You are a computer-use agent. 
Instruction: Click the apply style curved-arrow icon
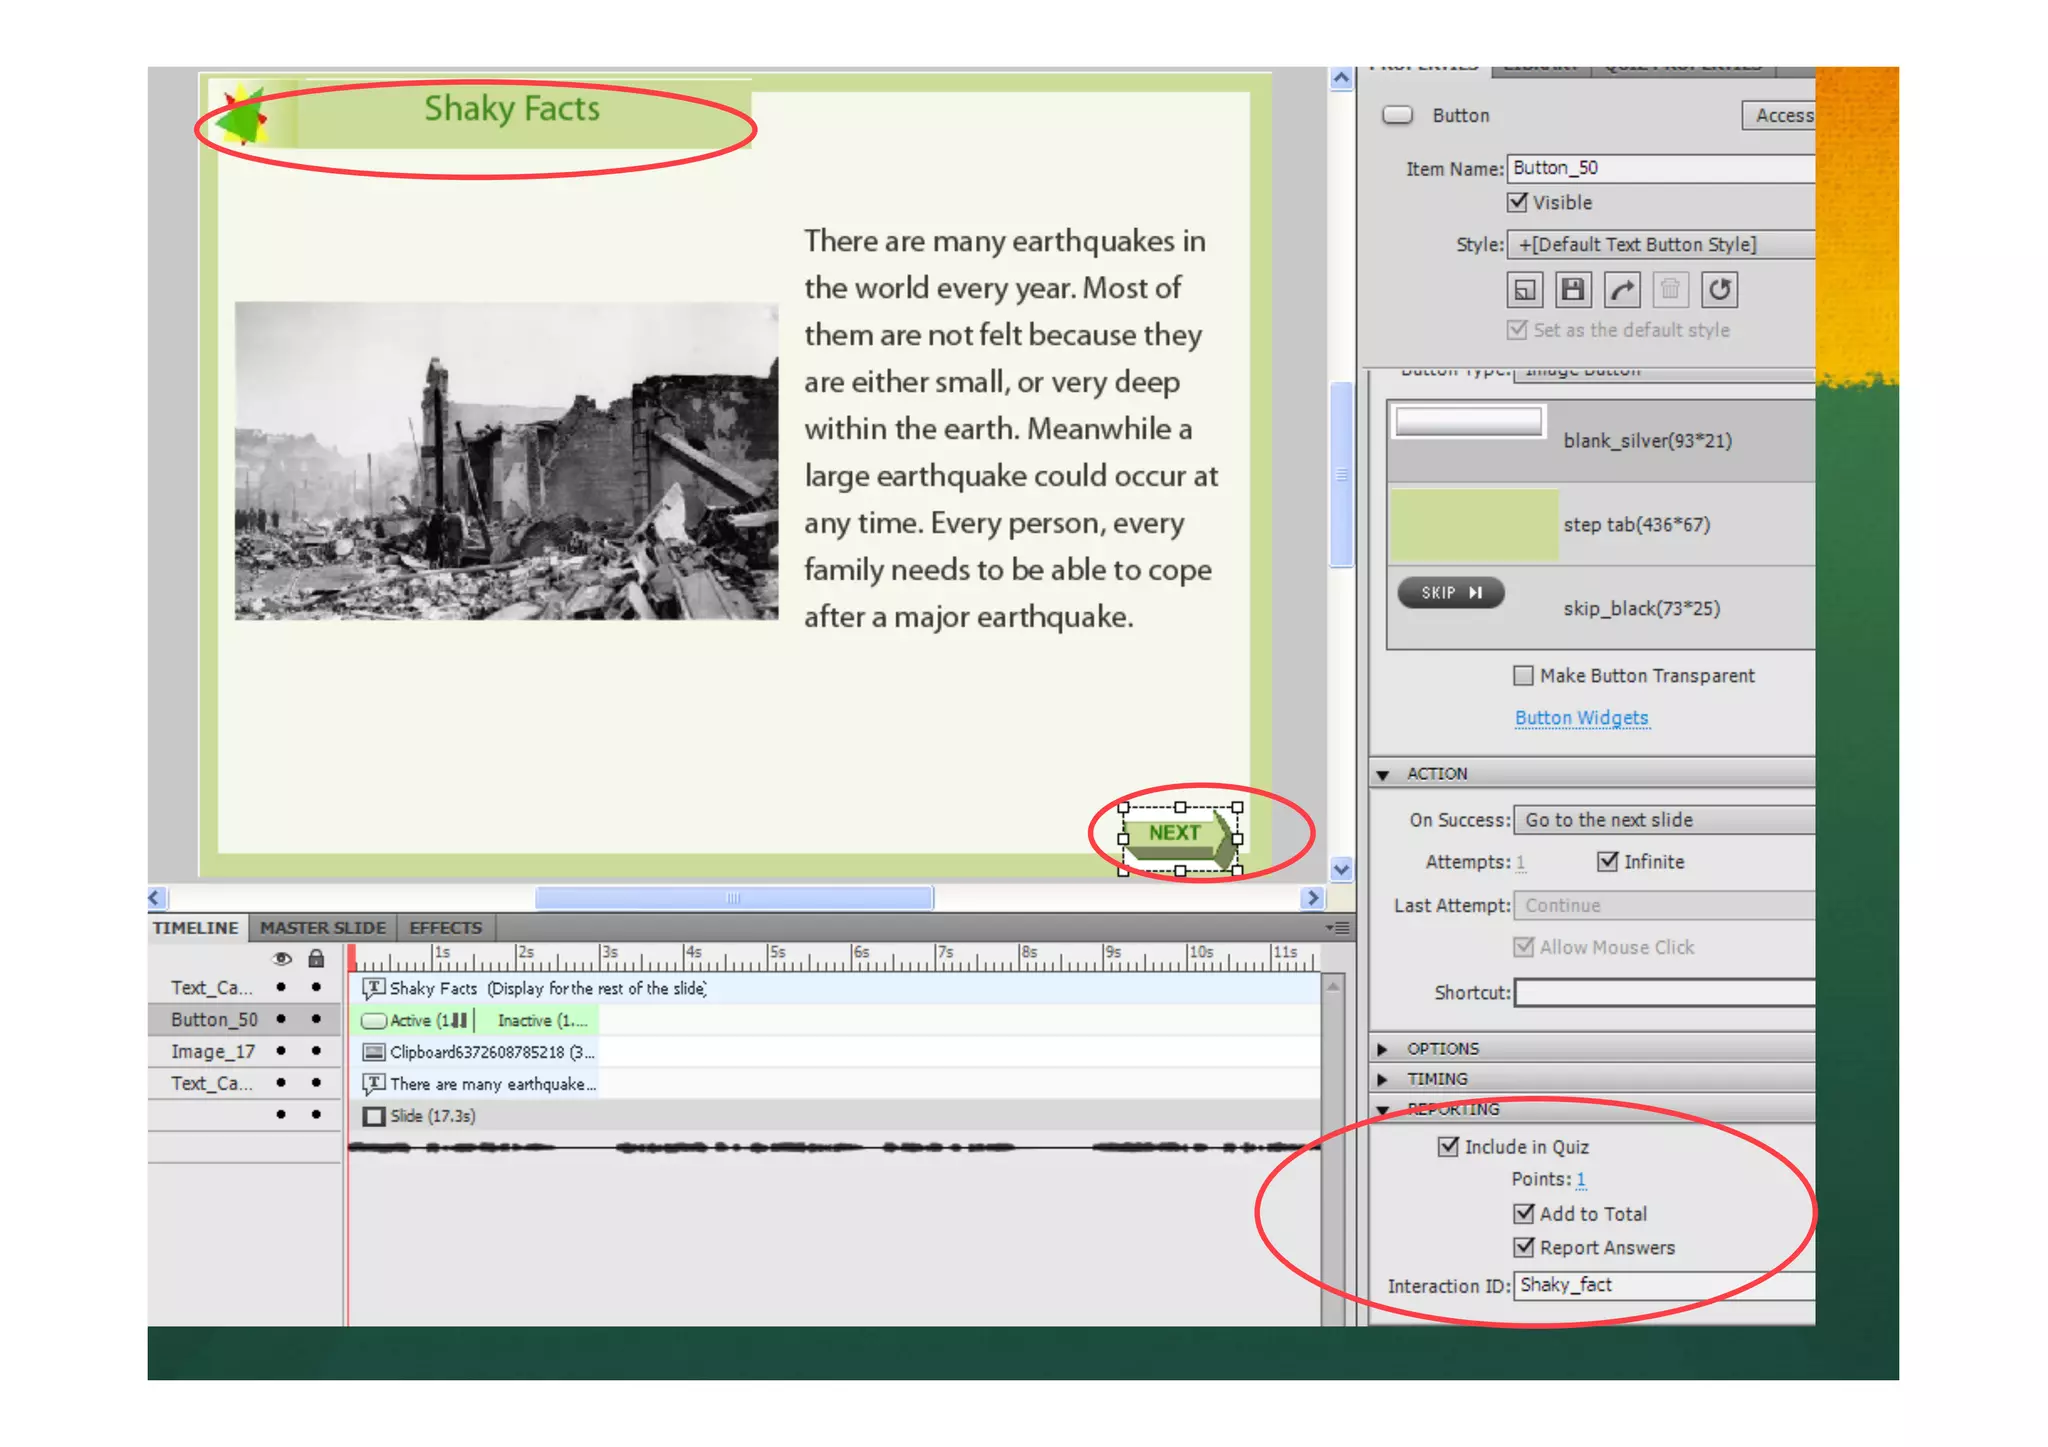click(x=1621, y=290)
